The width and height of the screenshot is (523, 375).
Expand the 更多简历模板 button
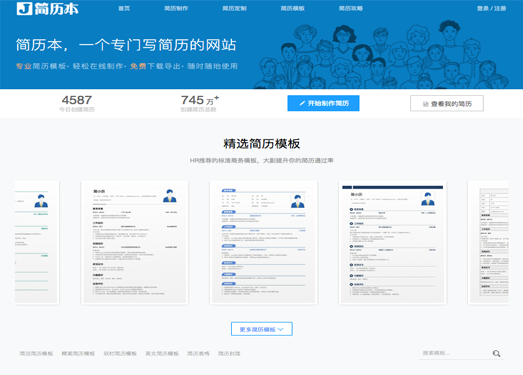click(x=262, y=329)
